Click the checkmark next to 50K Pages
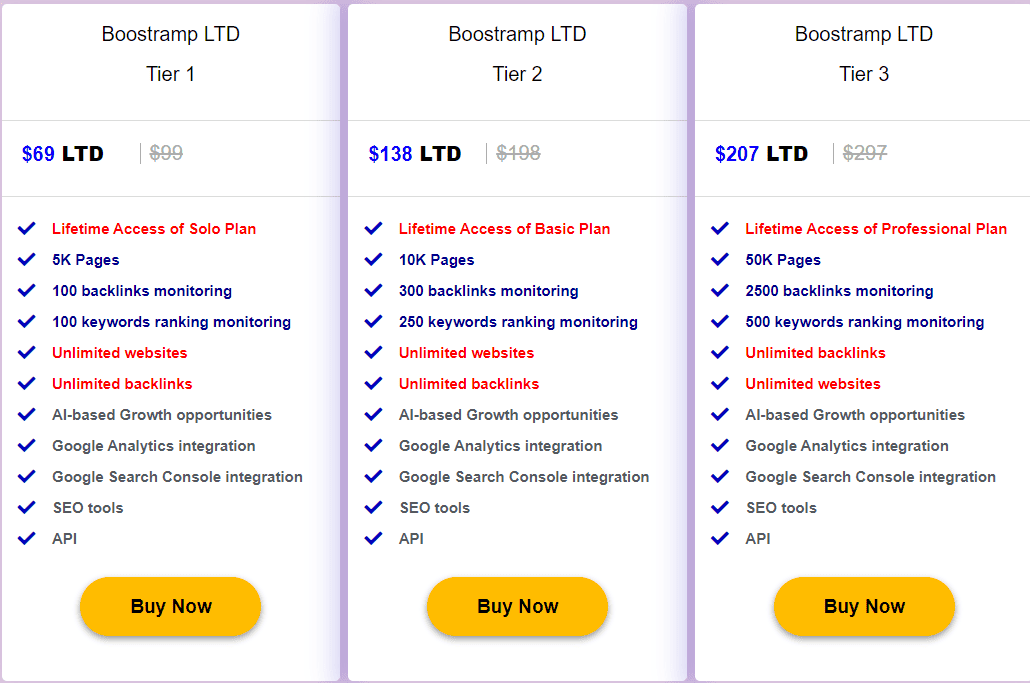This screenshot has height=683, width=1030. pyautogui.click(x=720, y=259)
